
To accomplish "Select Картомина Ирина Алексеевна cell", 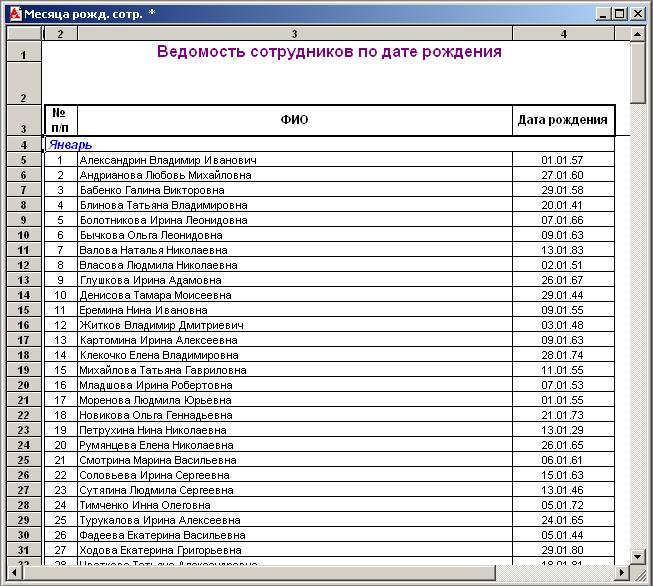I will (x=294, y=340).
